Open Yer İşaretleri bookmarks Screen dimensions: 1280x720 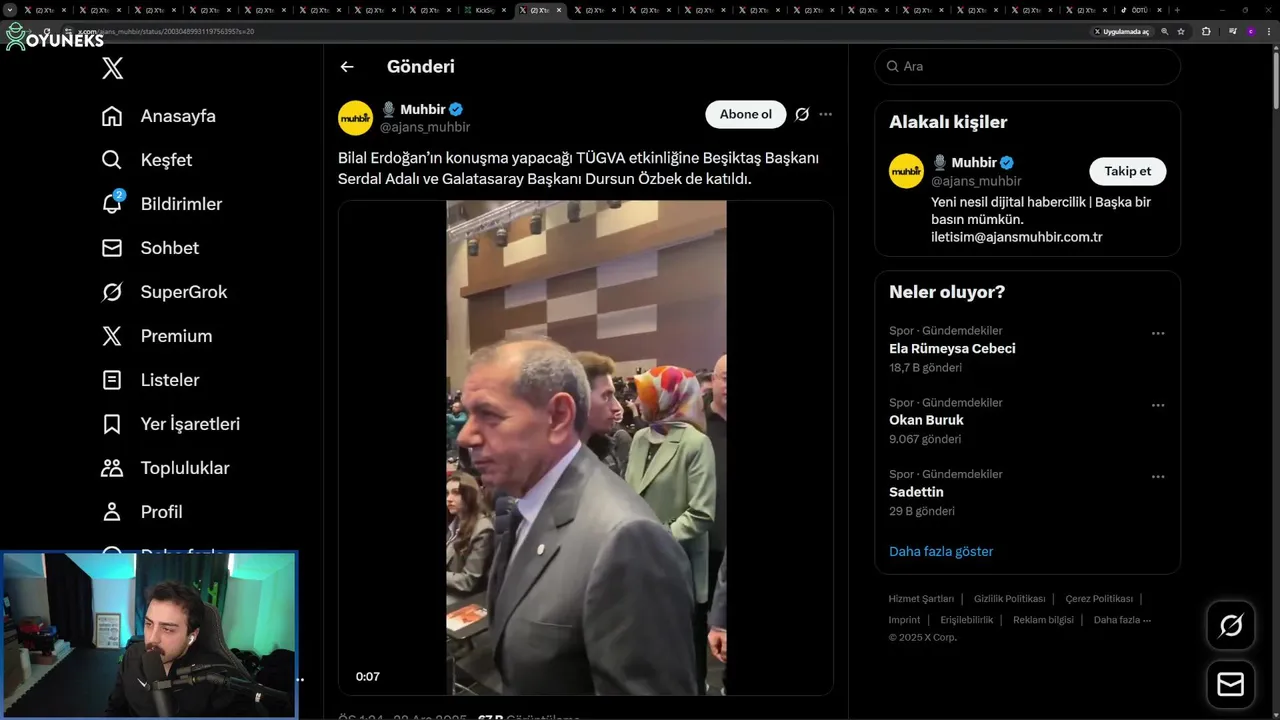click(x=171, y=424)
